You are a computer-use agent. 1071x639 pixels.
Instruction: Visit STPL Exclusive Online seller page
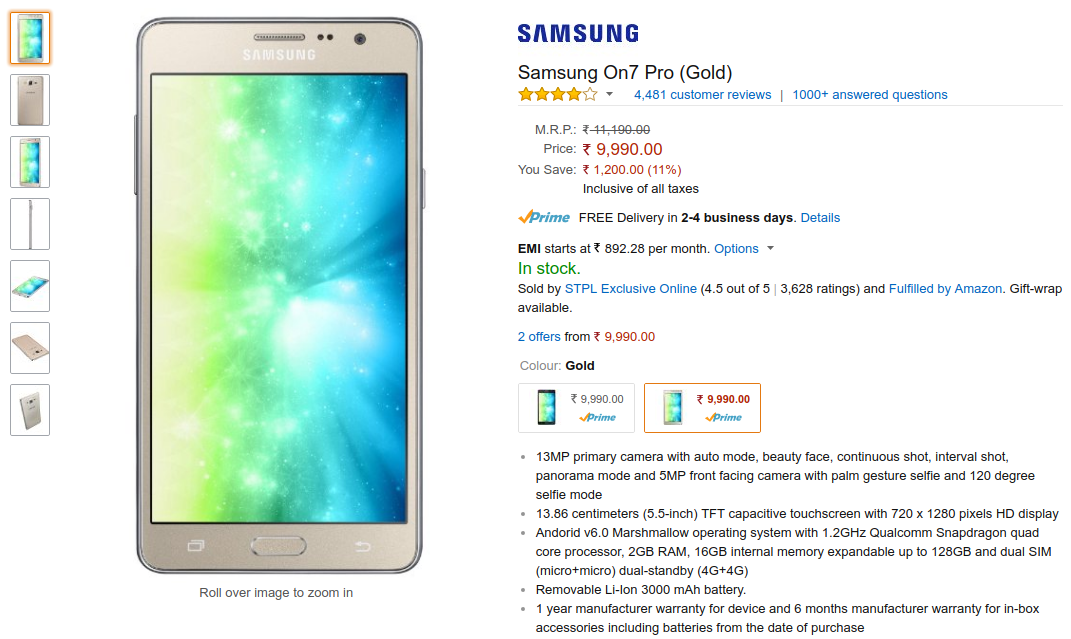(x=630, y=289)
